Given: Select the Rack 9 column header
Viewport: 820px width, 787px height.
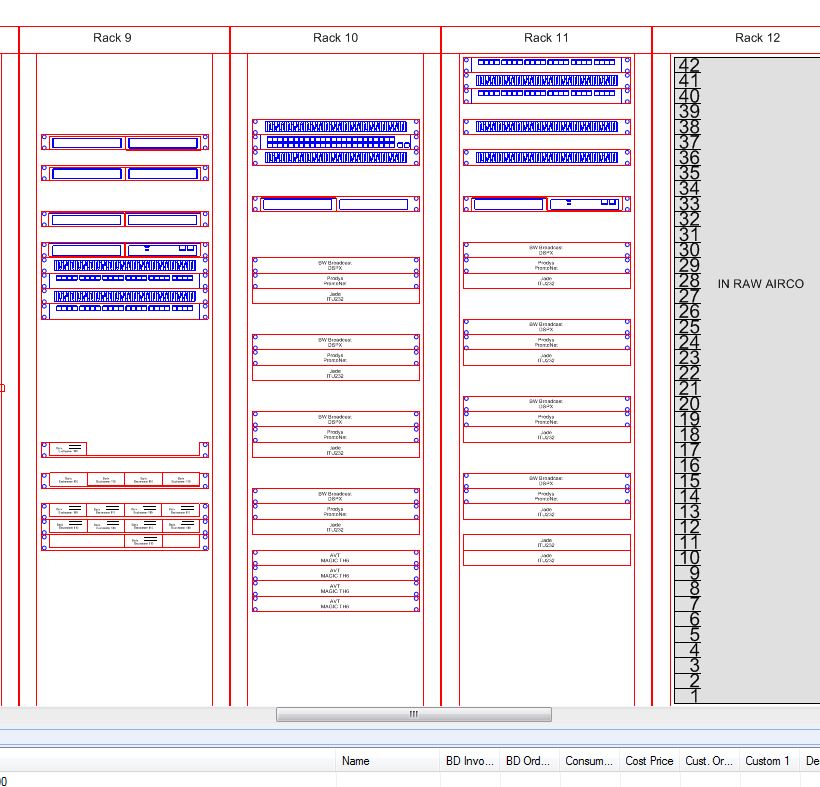Looking at the screenshot, I should [112, 38].
